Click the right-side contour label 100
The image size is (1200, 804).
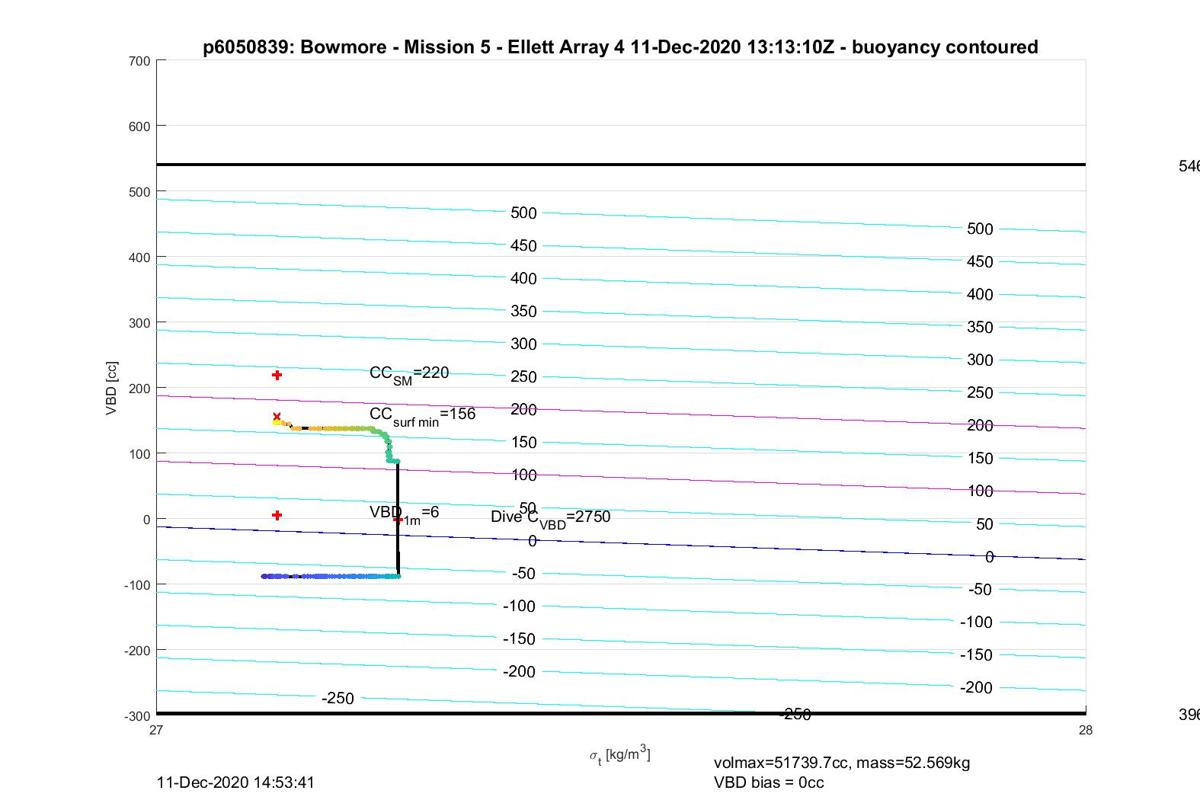[980, 491]
